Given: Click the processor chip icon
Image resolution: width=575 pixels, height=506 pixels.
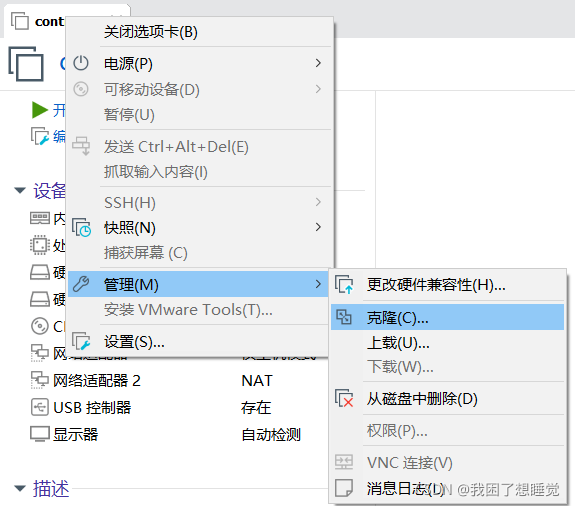Looking at the screenshot, I should pos(40,245).
